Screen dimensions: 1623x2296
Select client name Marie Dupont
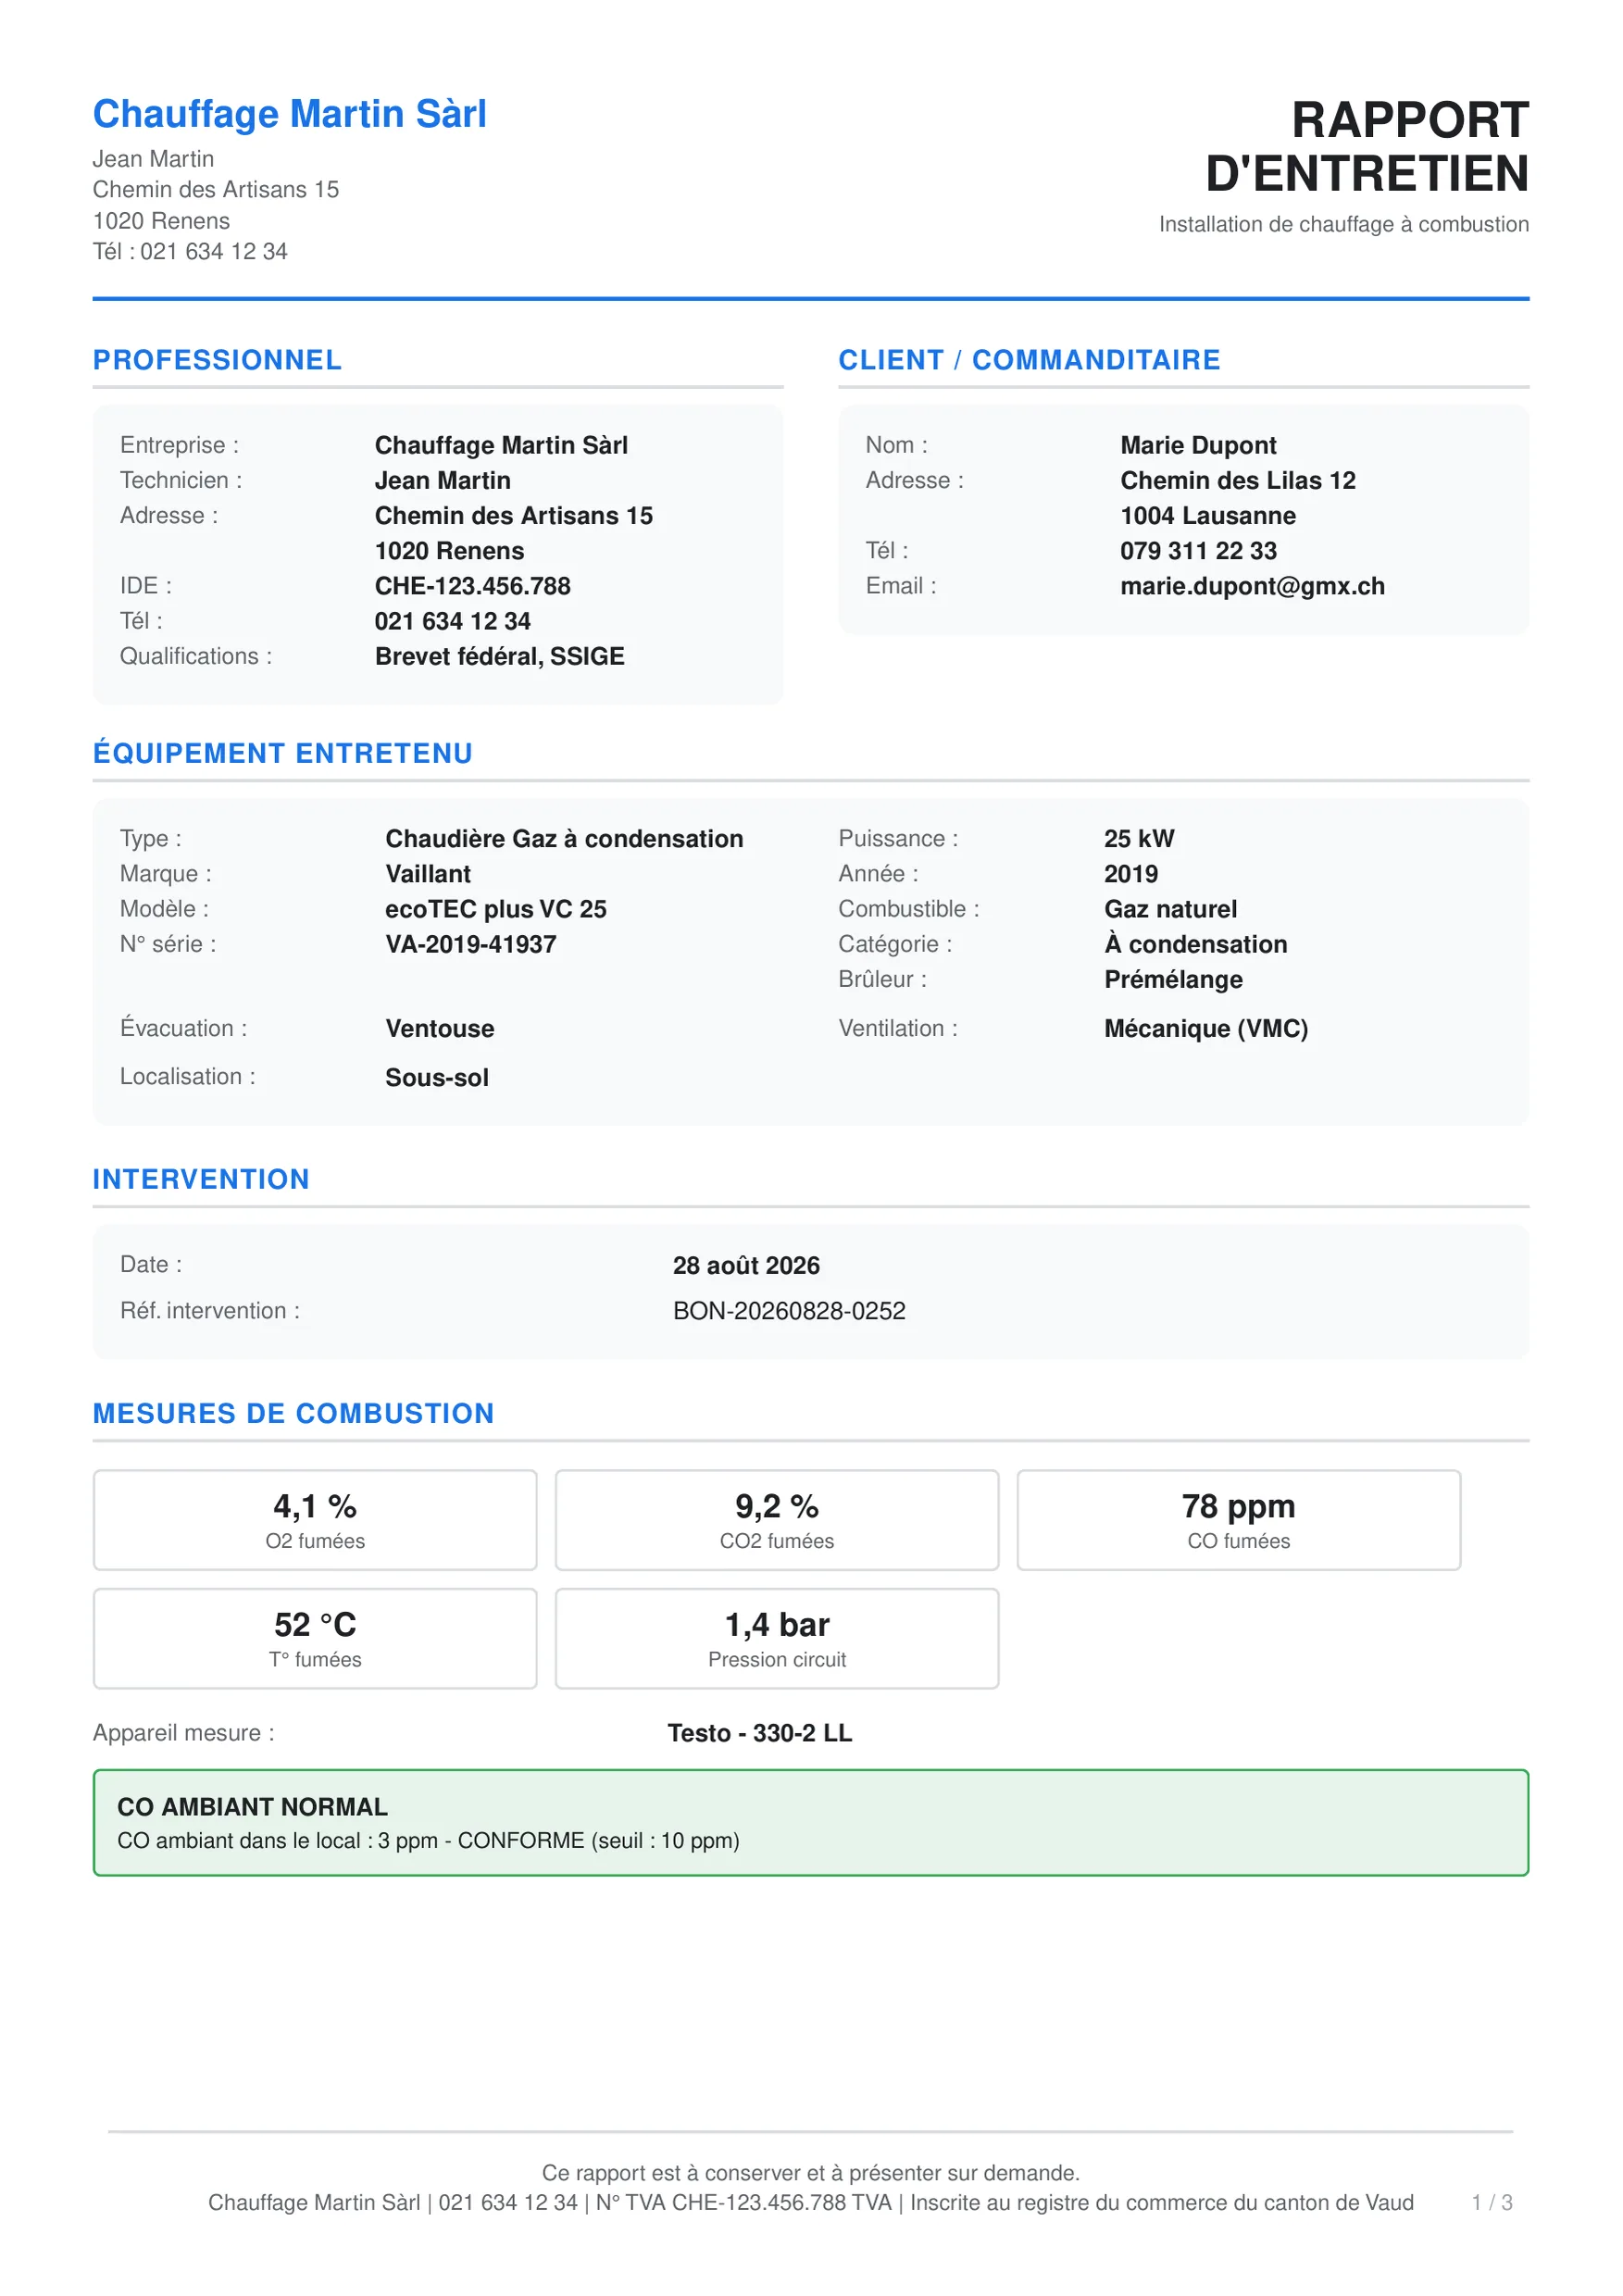point(1198,445)
